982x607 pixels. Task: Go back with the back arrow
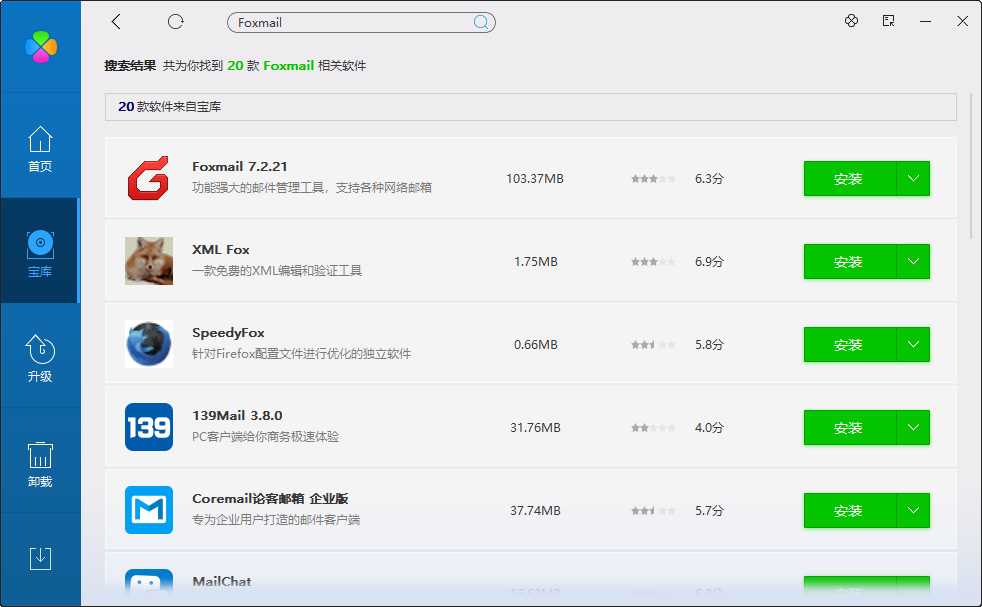click(x=116, y=22)
